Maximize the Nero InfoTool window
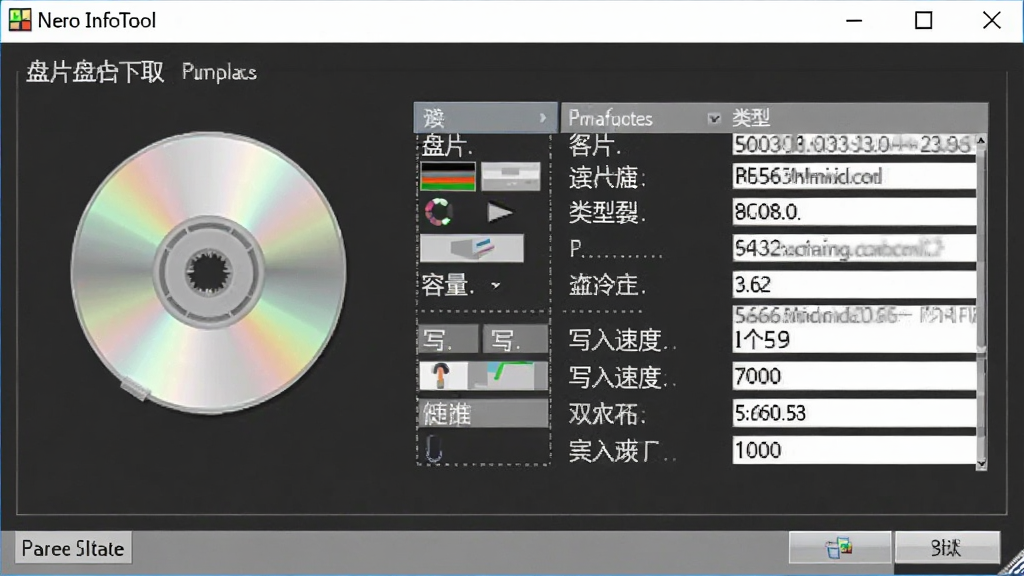Screen dimensions: 1024x576 point(923,20)
